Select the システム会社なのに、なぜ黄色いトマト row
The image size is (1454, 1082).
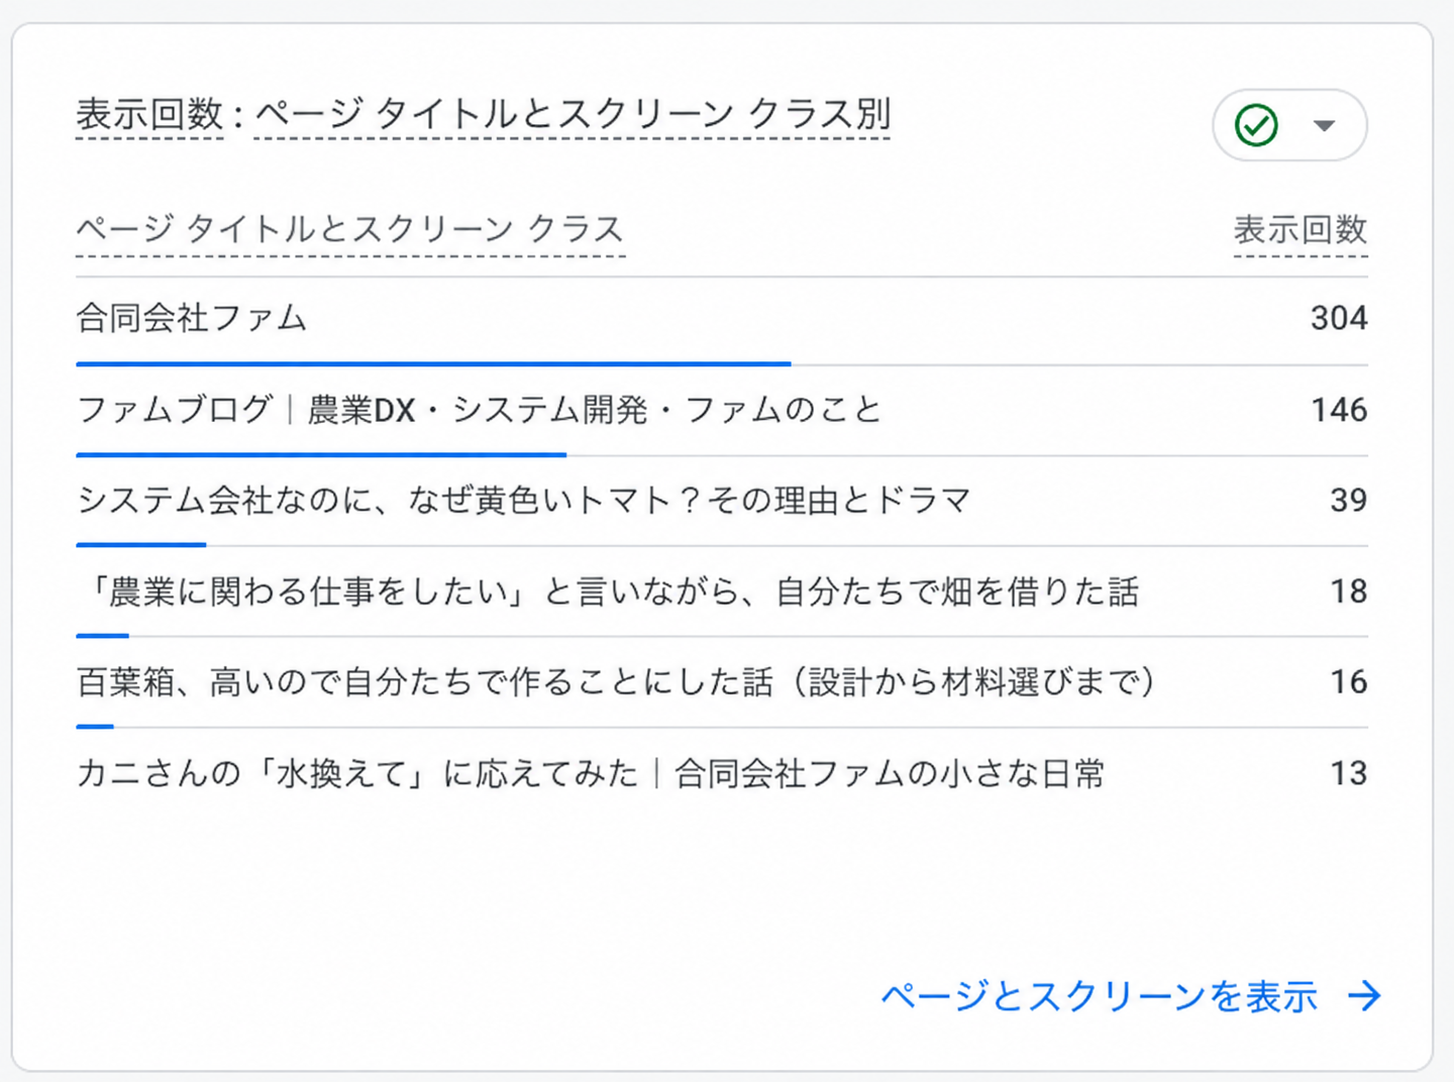721,501
